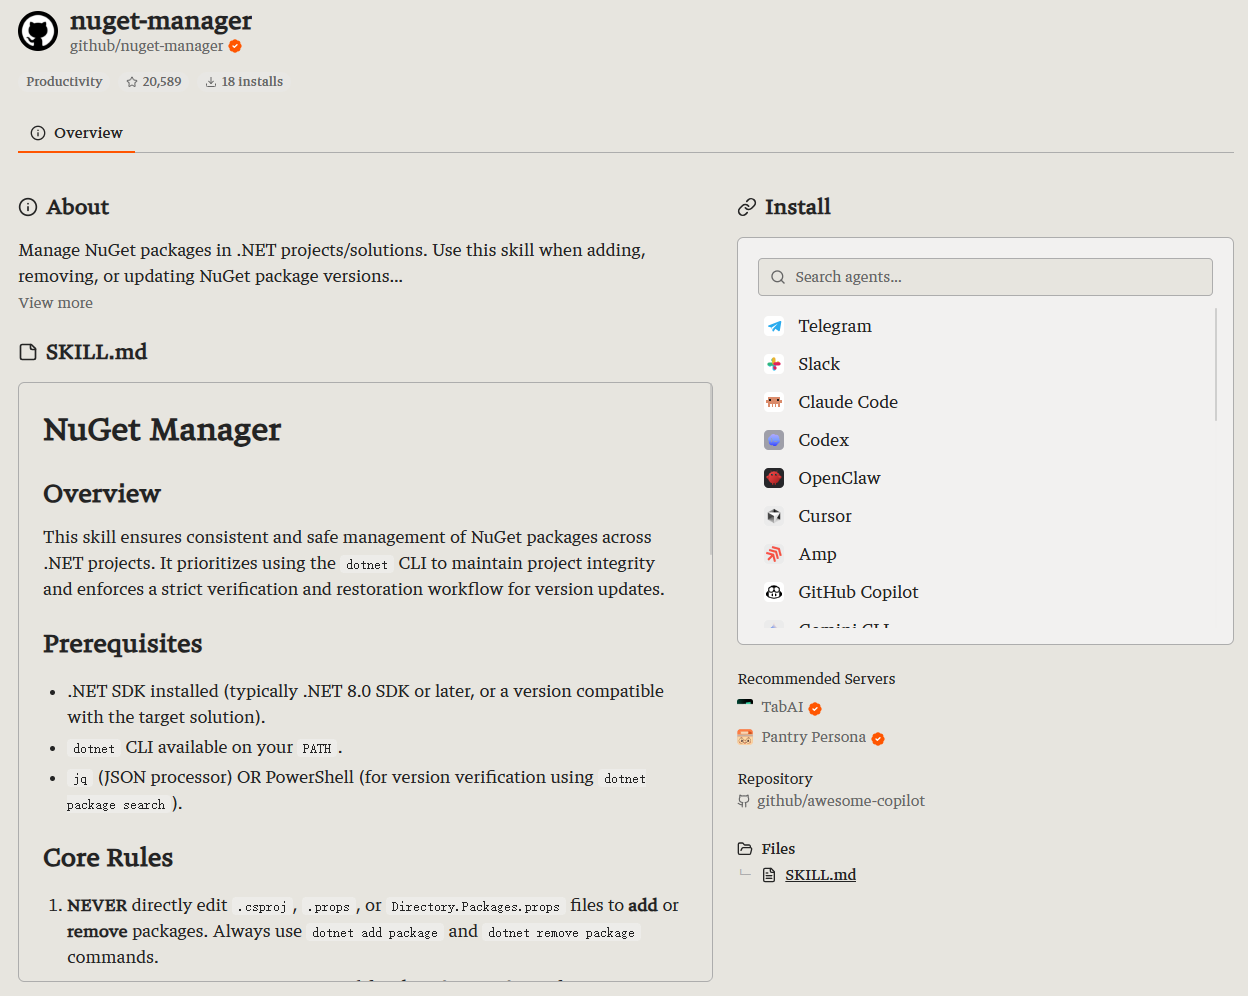Viewport: 1248px width, 996px height.
Task: Click the verified badge next to Pantry Persona
Action: tap(878, 739)
